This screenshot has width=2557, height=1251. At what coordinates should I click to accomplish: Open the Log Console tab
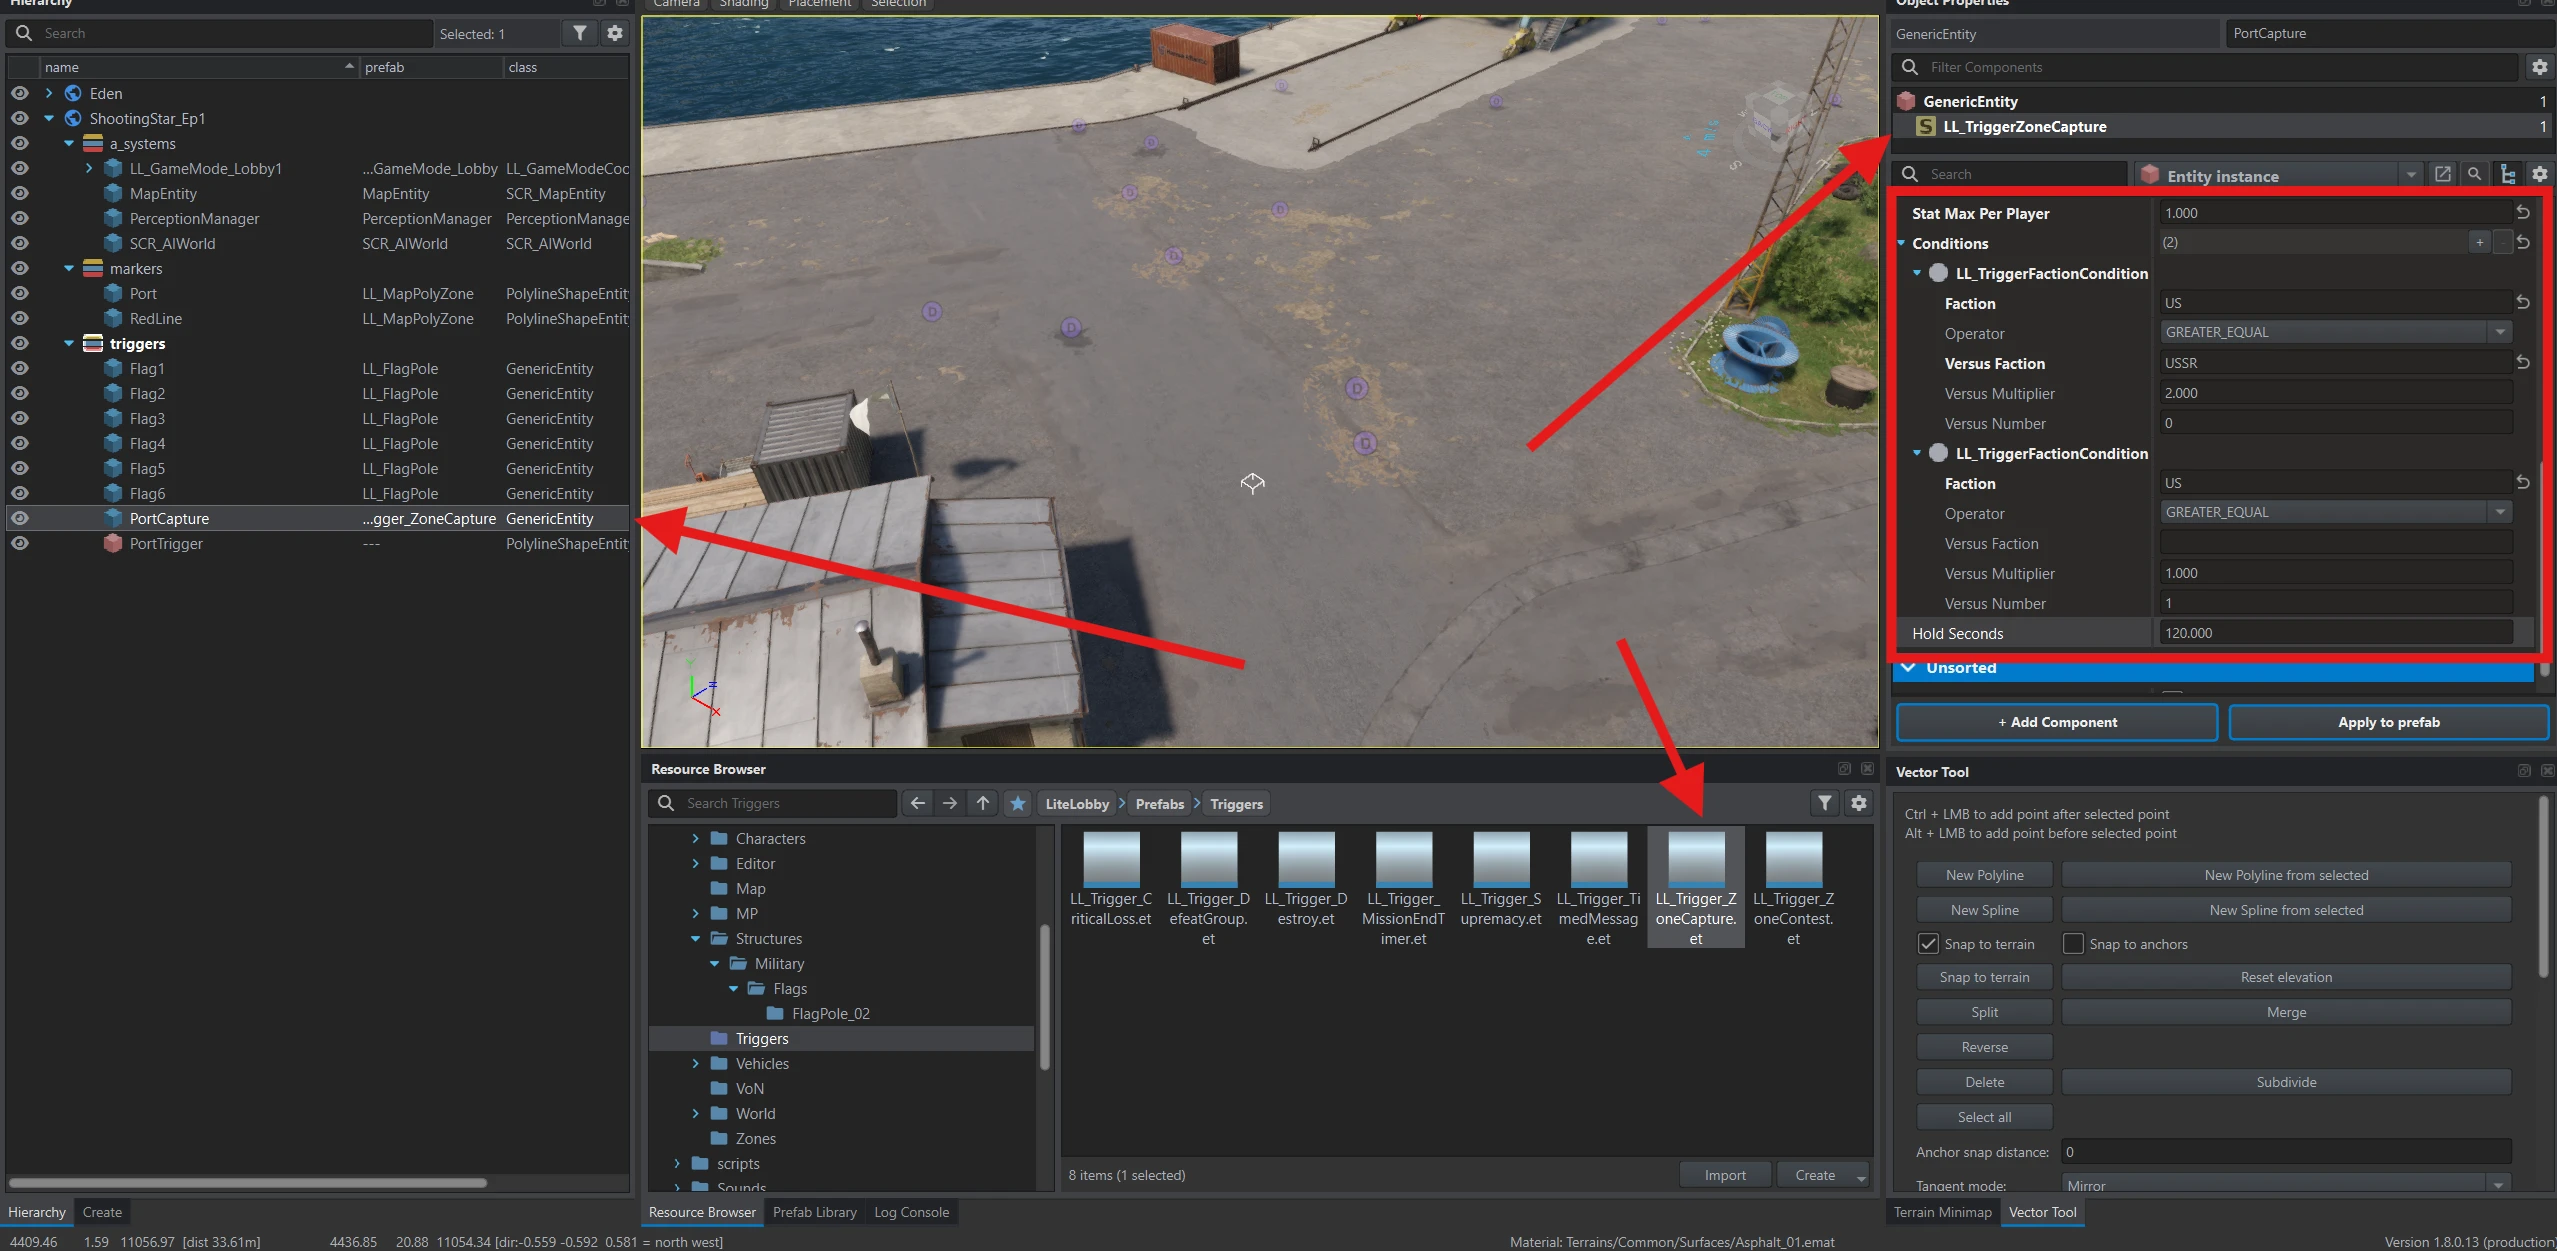click(911, 1212)
